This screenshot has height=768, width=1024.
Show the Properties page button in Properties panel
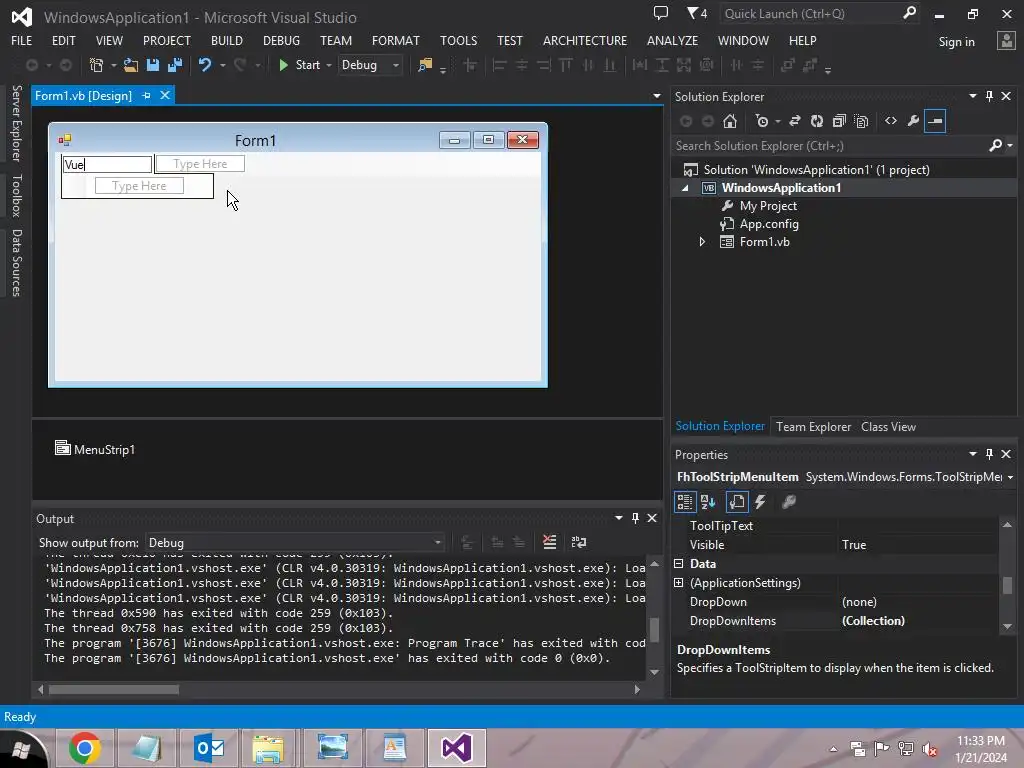(x=737, y=502)
